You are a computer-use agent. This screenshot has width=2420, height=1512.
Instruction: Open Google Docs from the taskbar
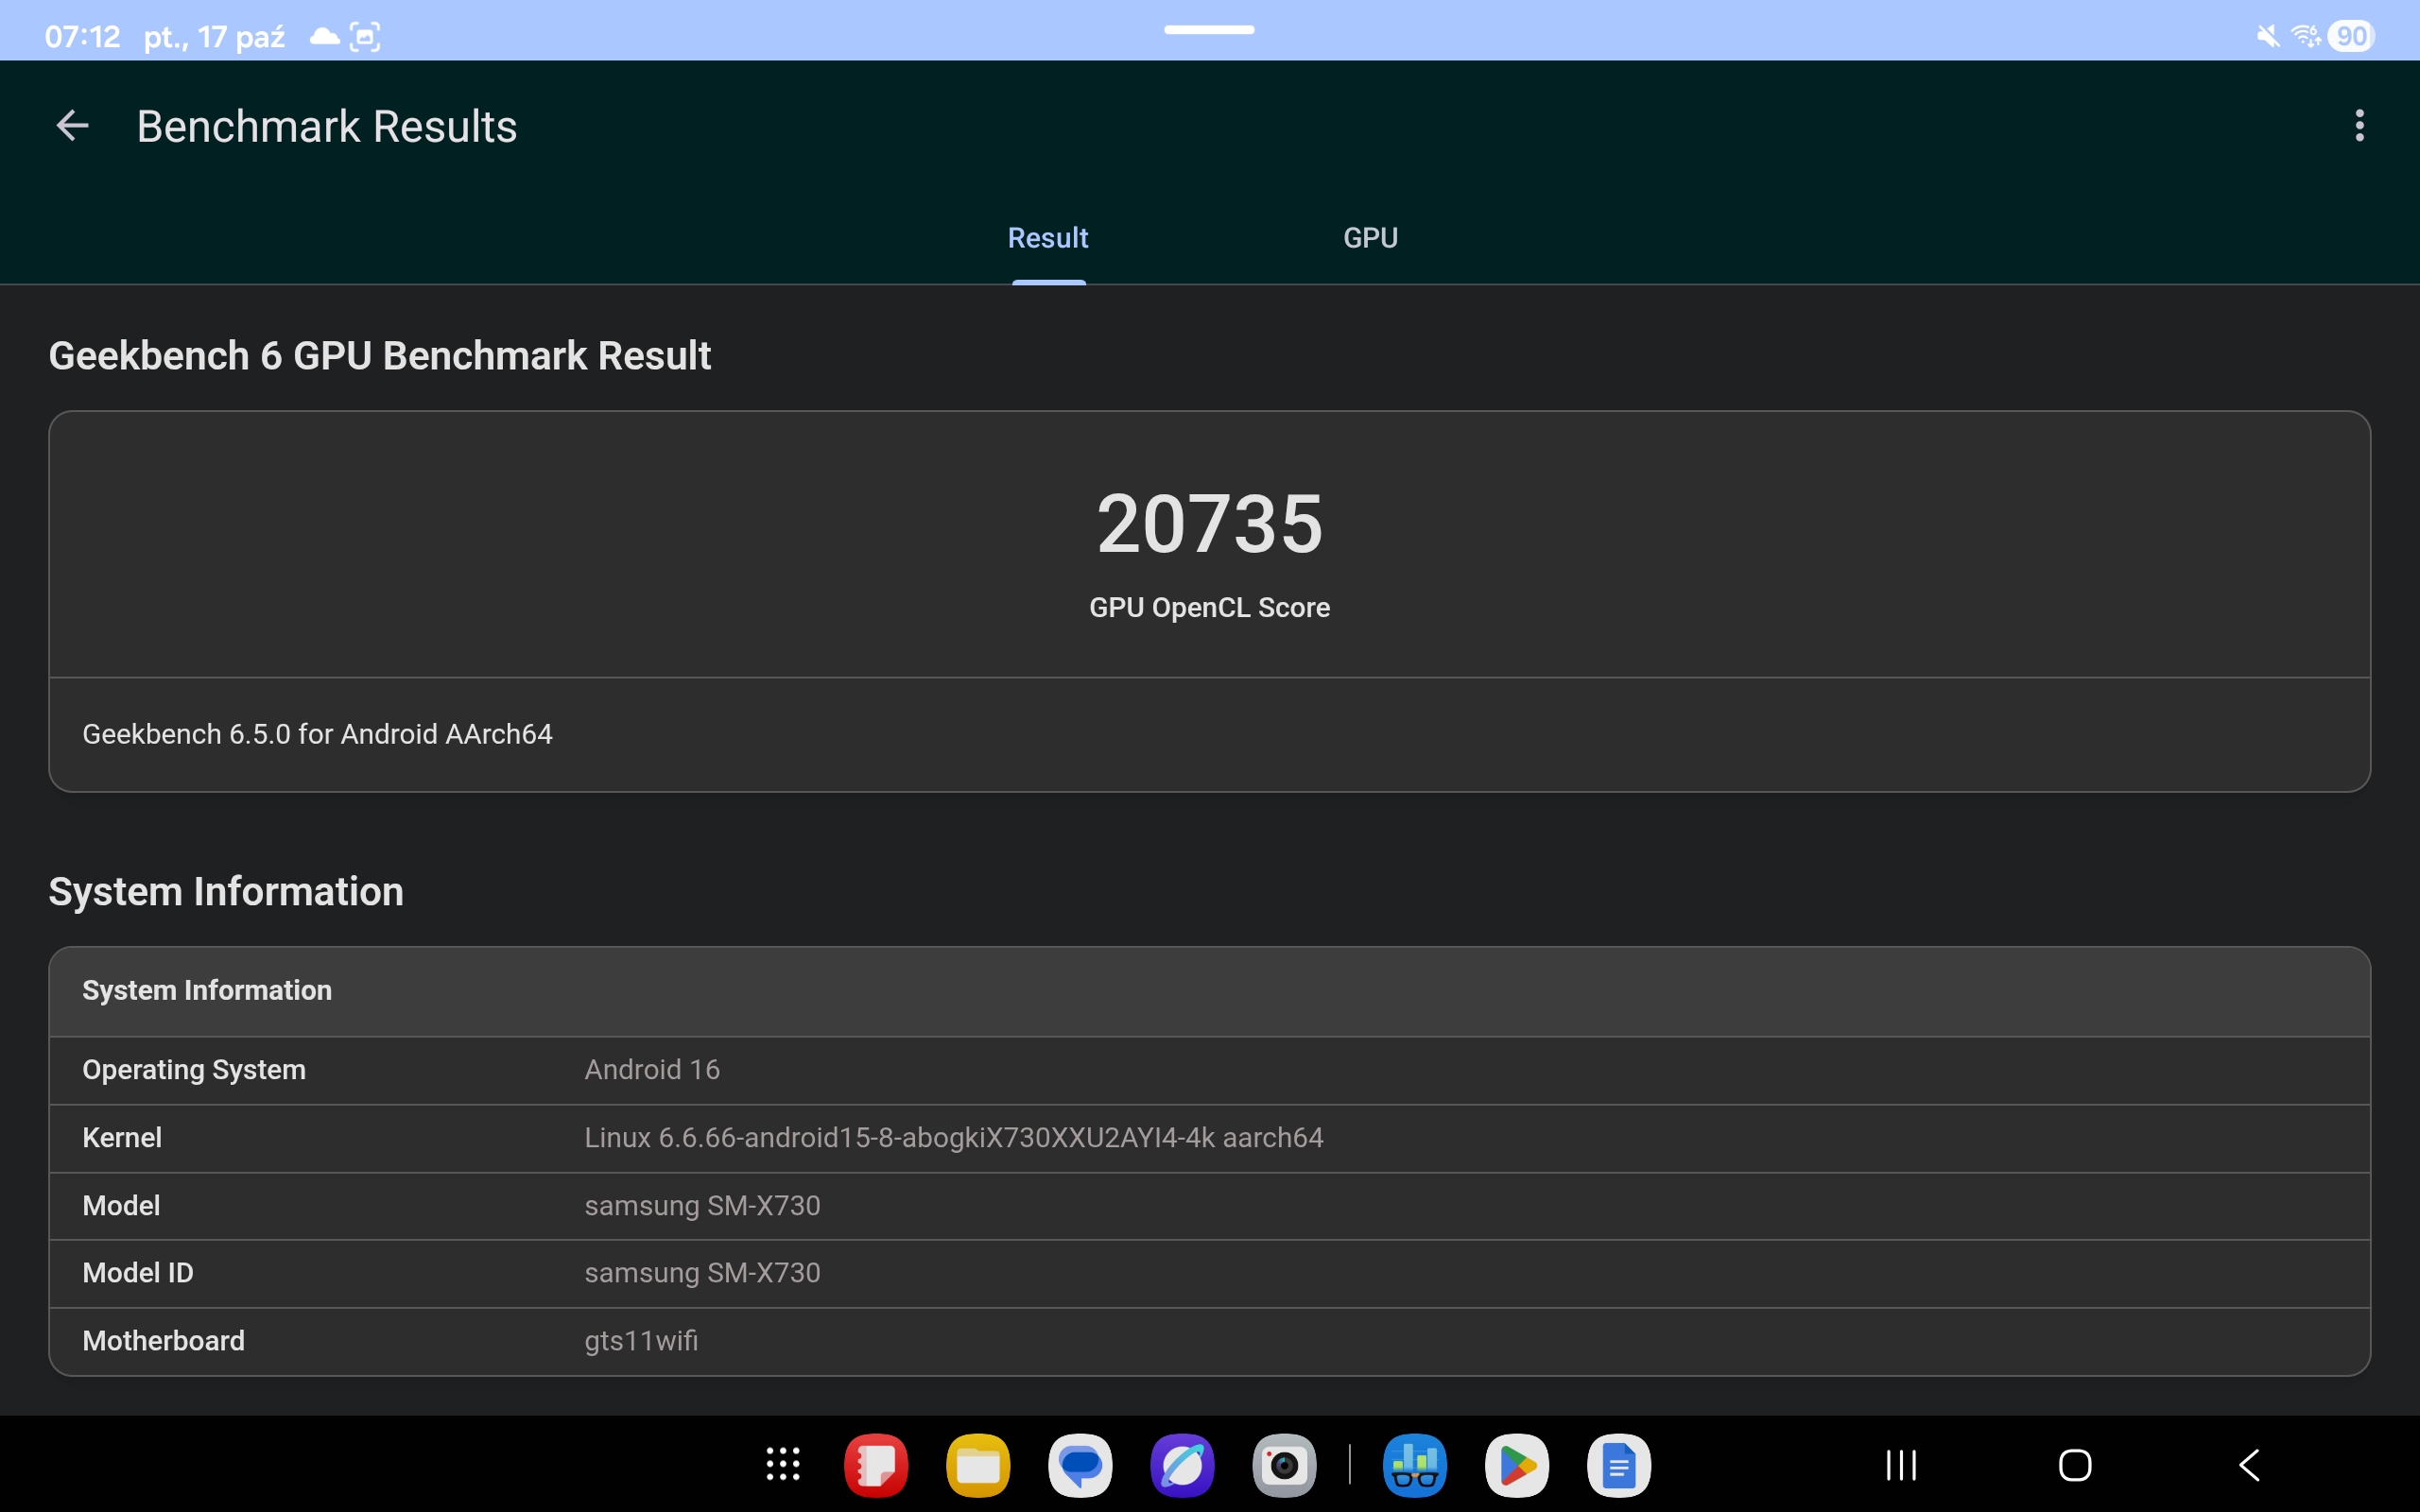pyautogui.click(x=1619, y=1465)
